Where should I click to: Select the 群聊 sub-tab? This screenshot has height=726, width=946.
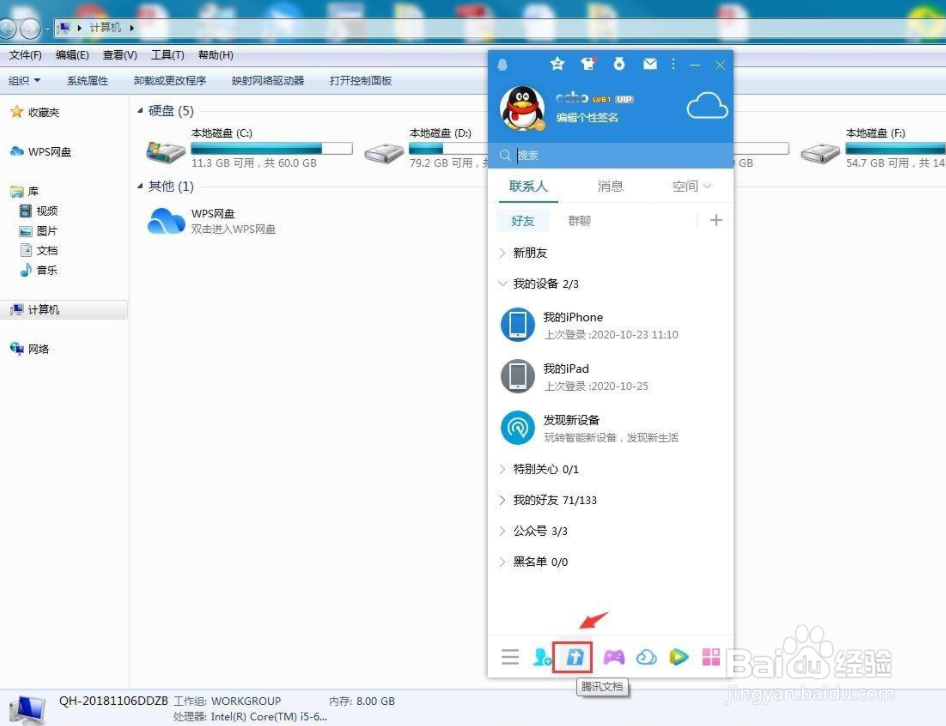point(579,221)
